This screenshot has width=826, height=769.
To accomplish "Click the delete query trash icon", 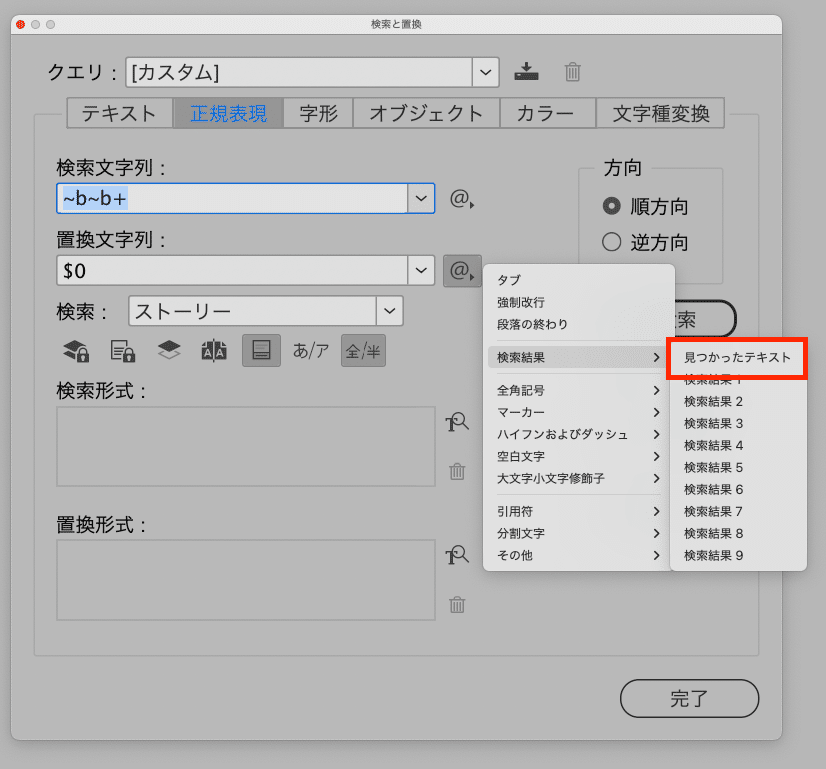I will [x=572, y=71].
